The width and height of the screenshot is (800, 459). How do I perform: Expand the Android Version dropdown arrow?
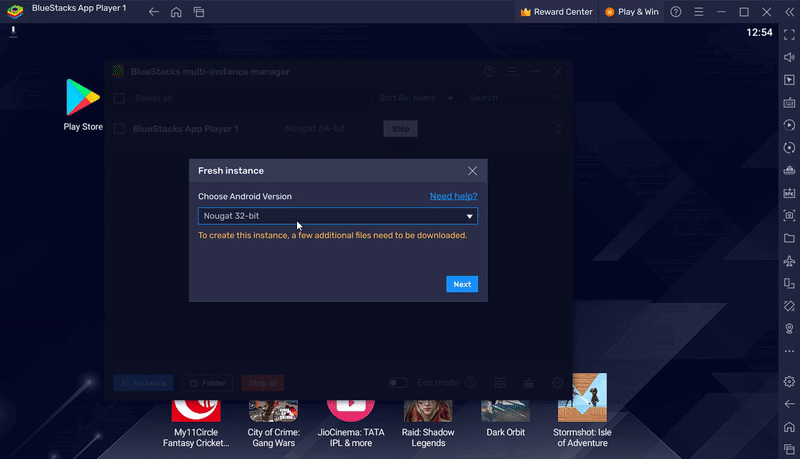pos(469,216)
